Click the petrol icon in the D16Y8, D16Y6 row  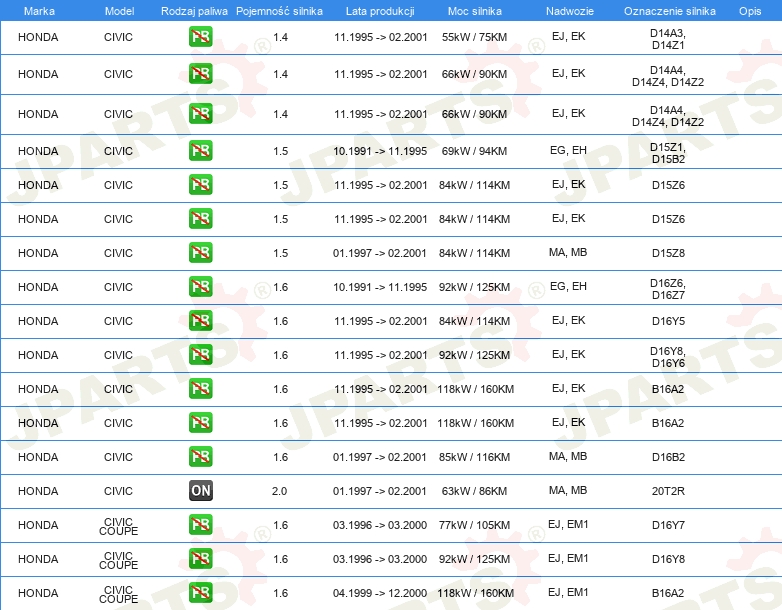point(200,355)
